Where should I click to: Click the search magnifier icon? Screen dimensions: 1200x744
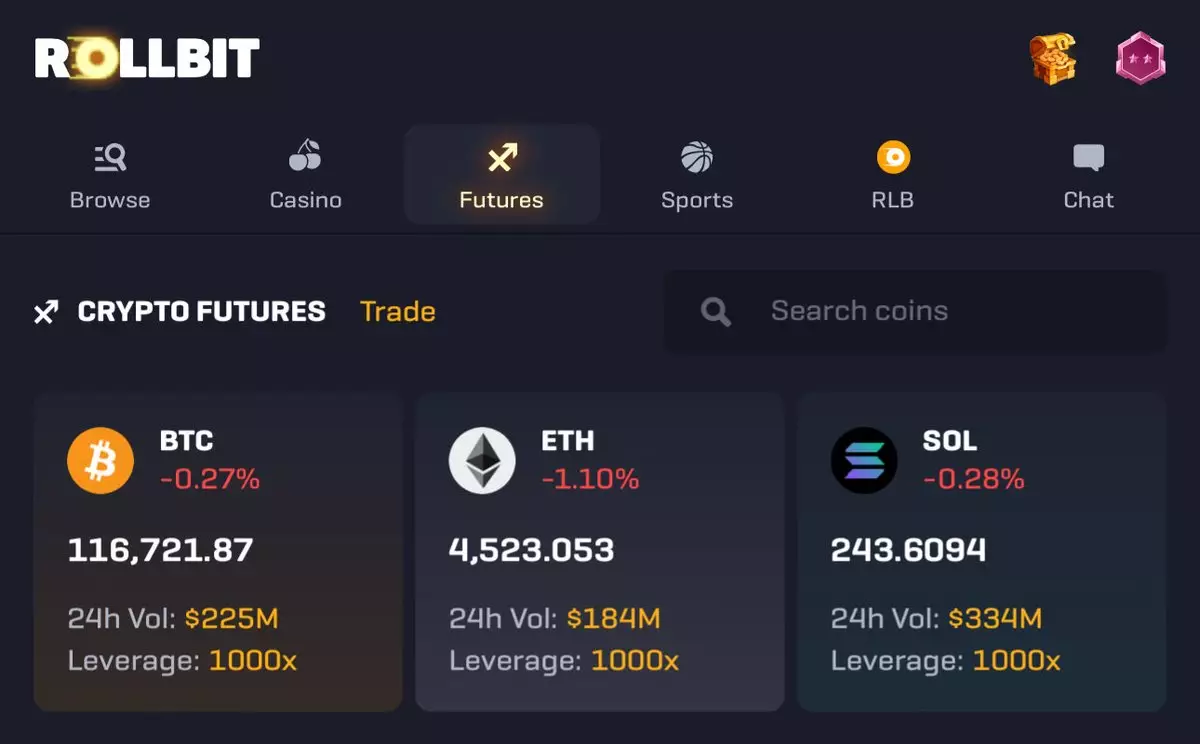tap(716, 312)
